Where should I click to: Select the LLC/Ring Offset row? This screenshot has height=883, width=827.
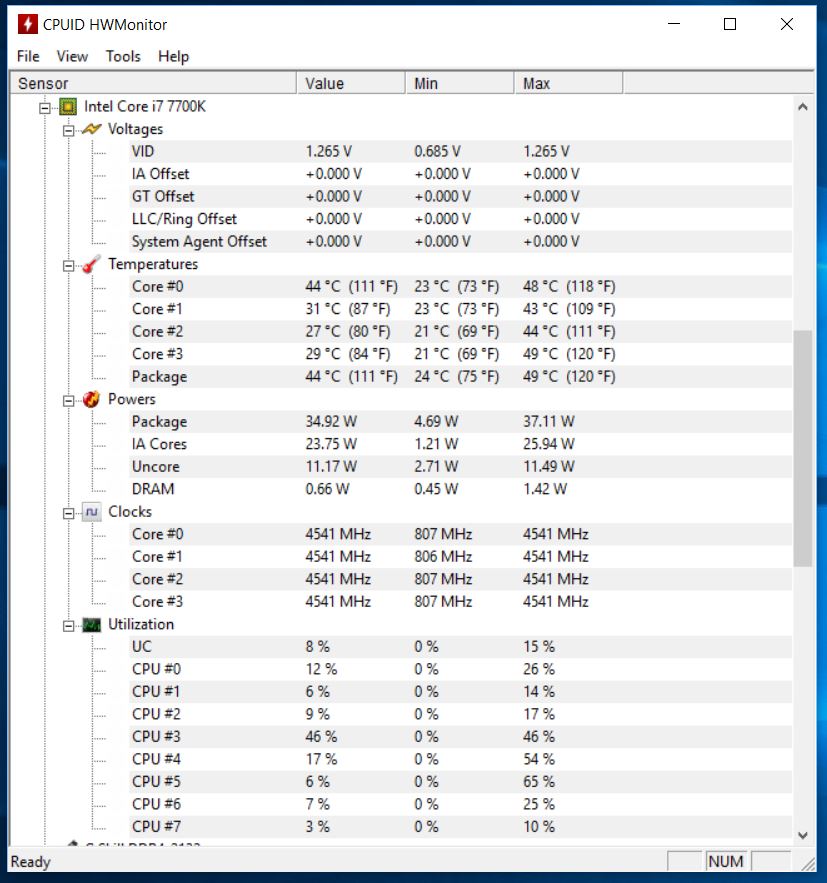tap(460, 219)
